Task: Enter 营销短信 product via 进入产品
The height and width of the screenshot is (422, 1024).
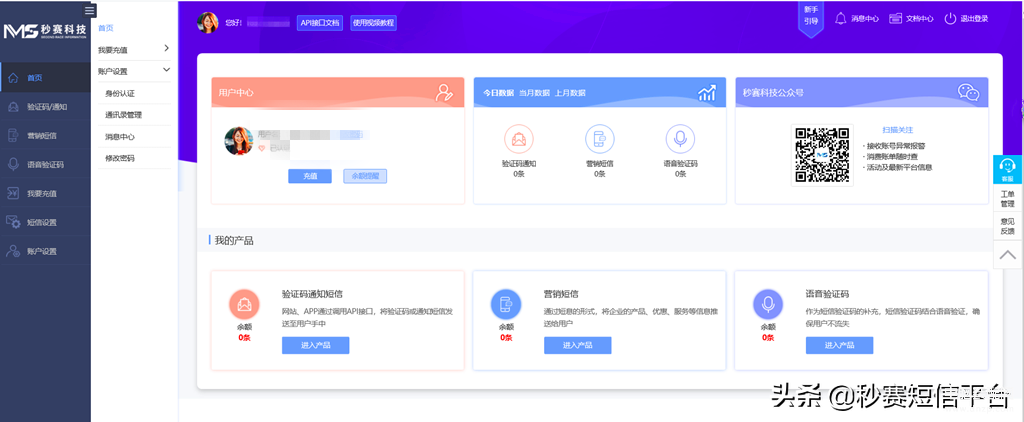Action: (577, 345)
